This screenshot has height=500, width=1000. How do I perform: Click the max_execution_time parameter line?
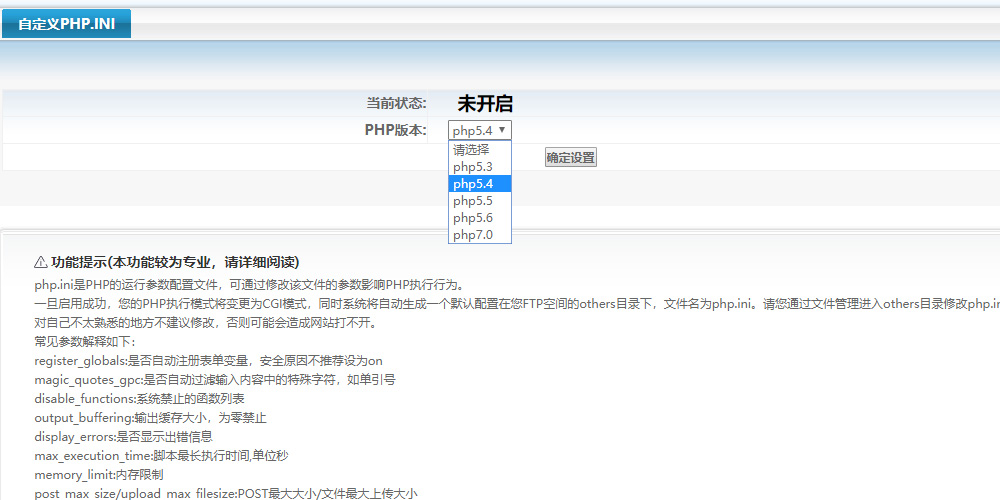coord(161,455)
